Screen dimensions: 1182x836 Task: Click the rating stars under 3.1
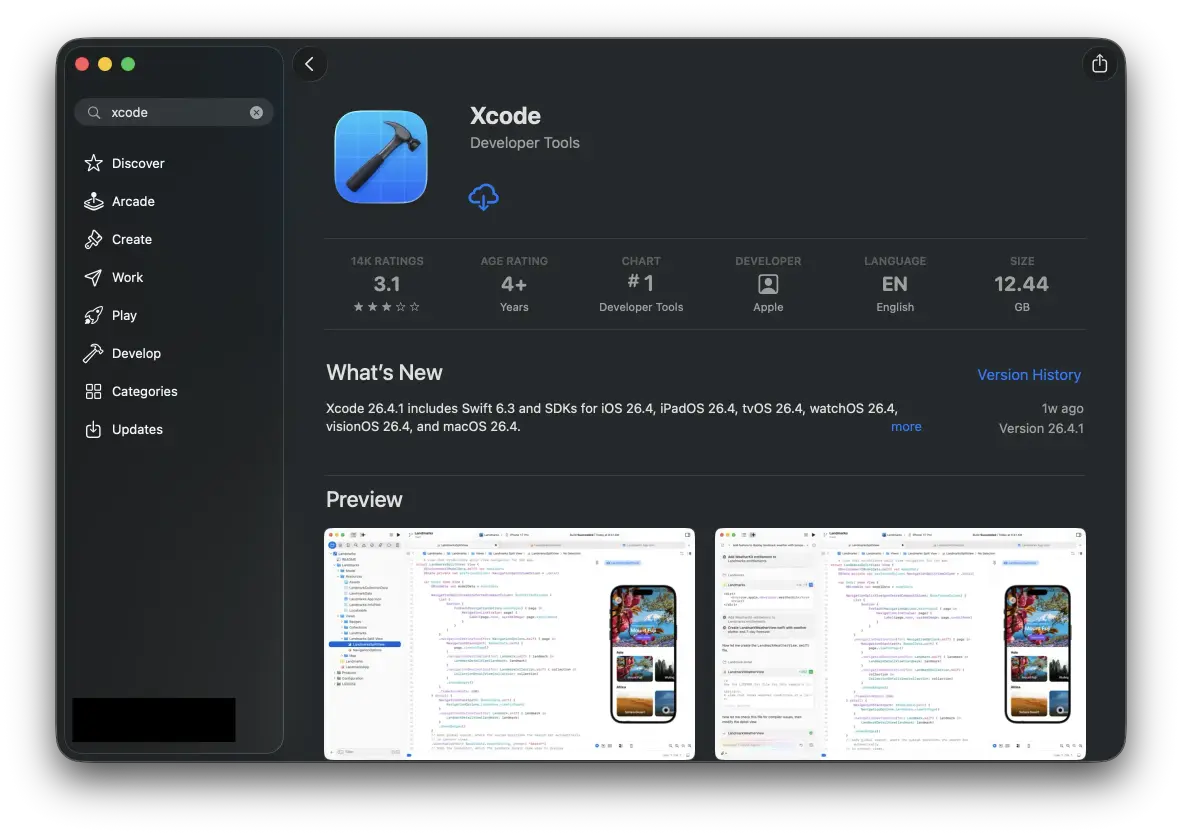pyautogui.click(x=387, y=307)
